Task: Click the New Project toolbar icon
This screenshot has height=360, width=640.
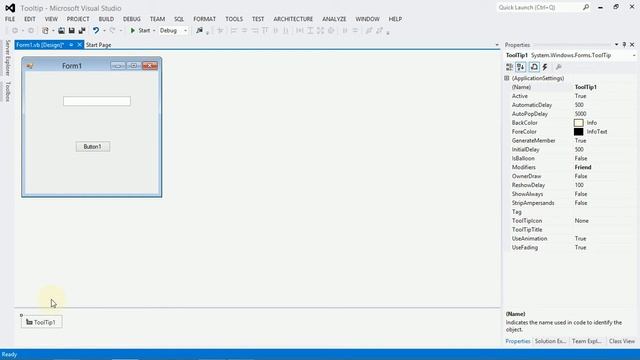Action: (45, 31)
